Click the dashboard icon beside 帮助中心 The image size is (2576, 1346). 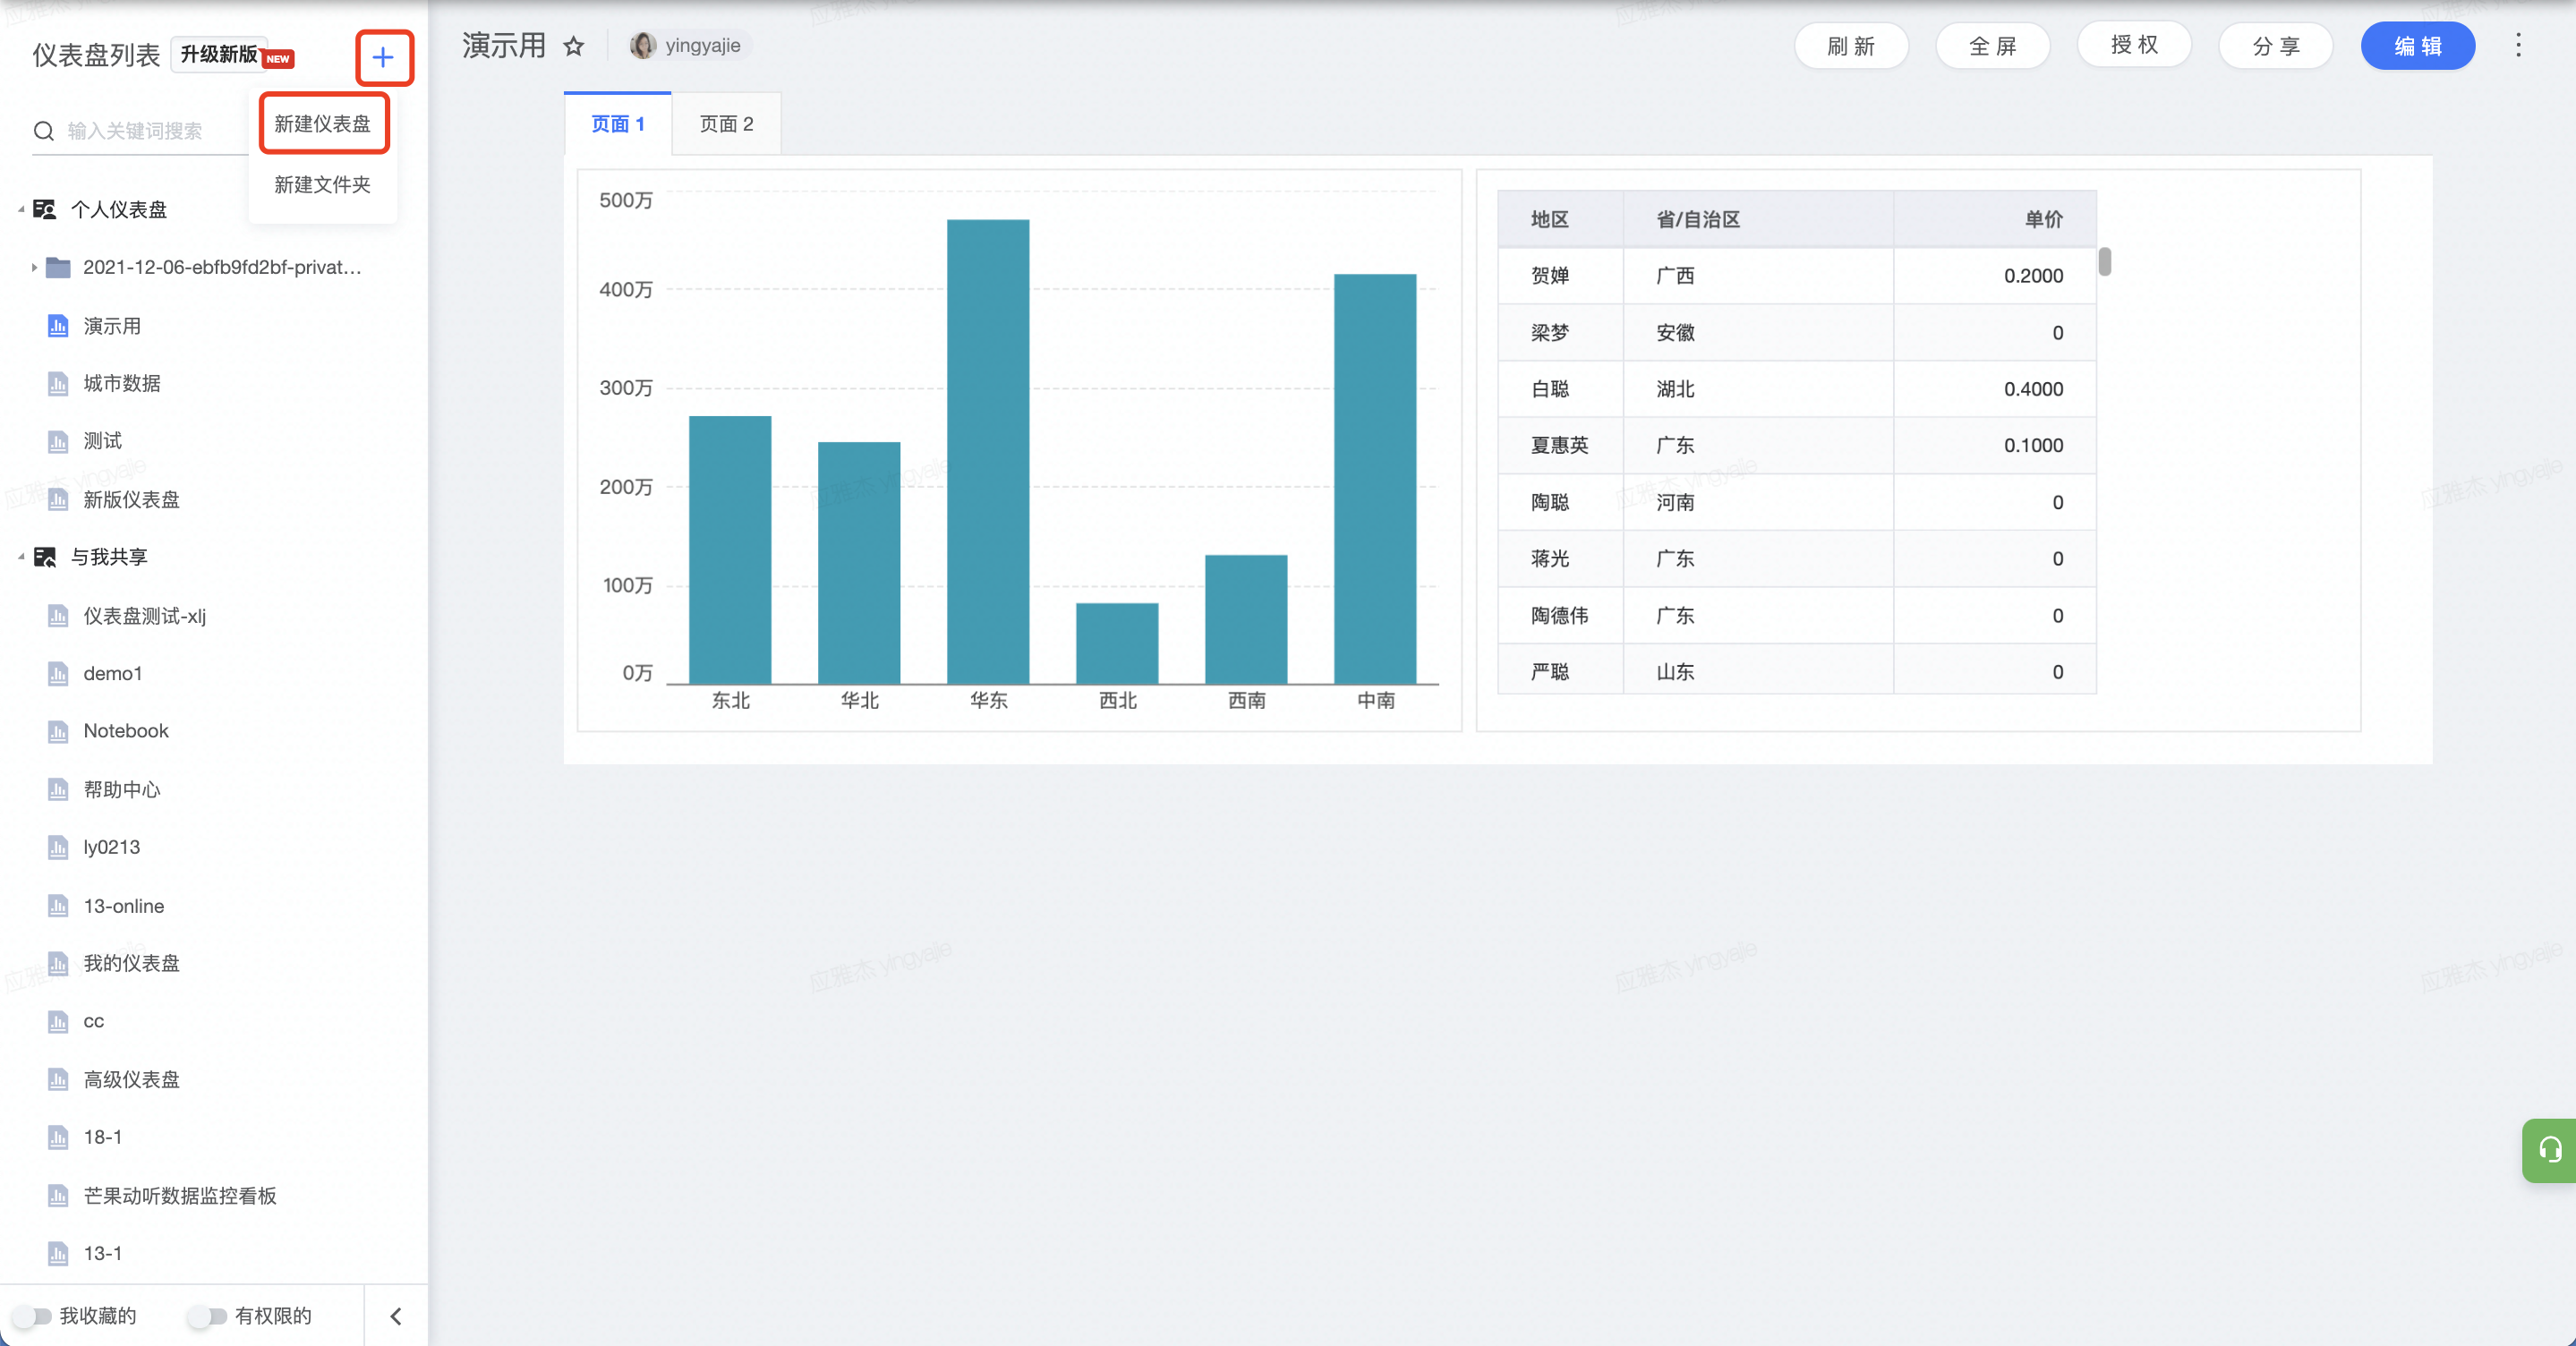click(58, 789)
